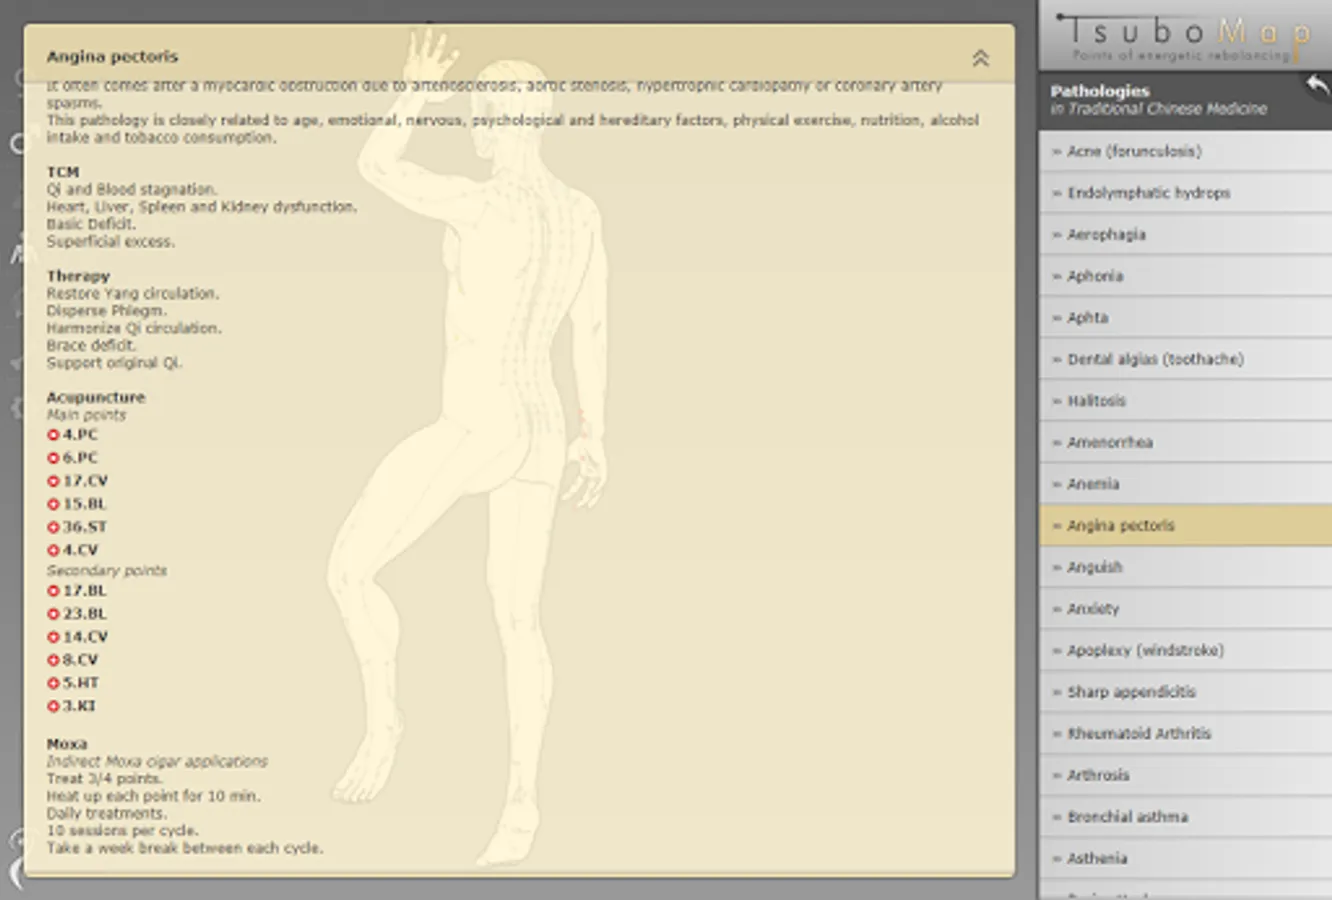This screenshot has height=900, width=1332.
Task: Select the Aphta pathology
Action: (x=1185, y=317)
